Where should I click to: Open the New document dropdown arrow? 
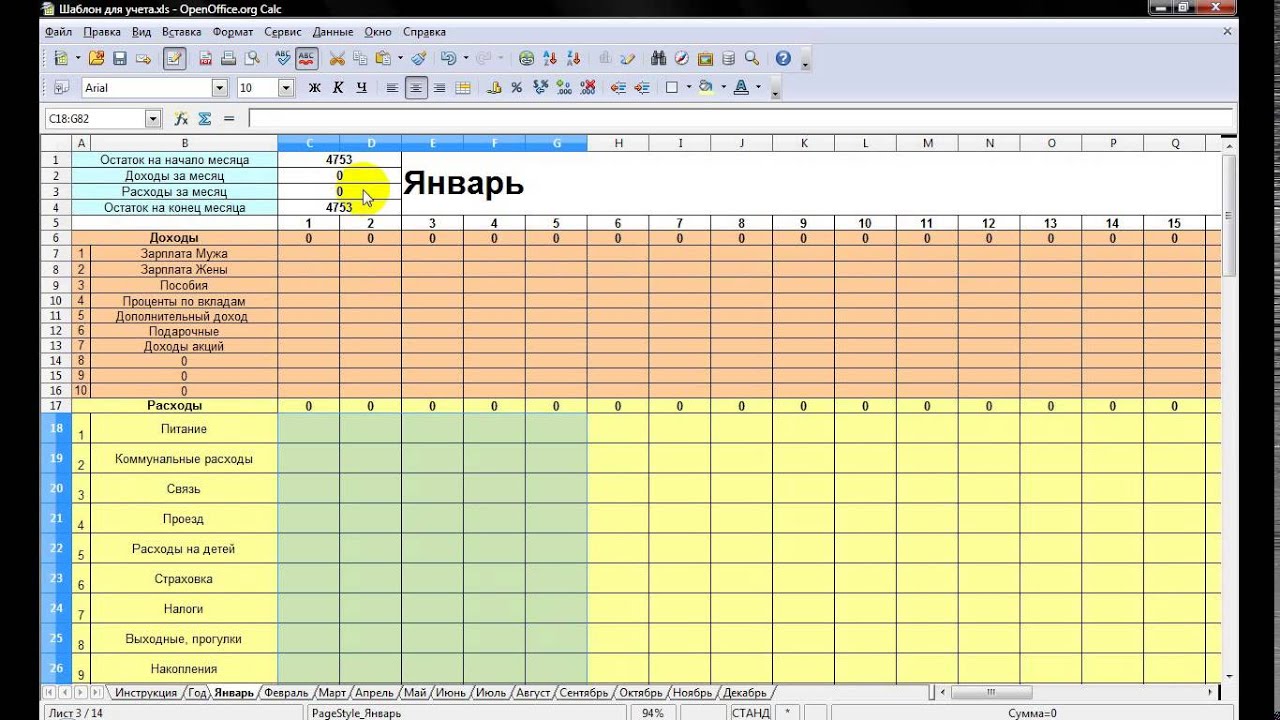point(78,58)
